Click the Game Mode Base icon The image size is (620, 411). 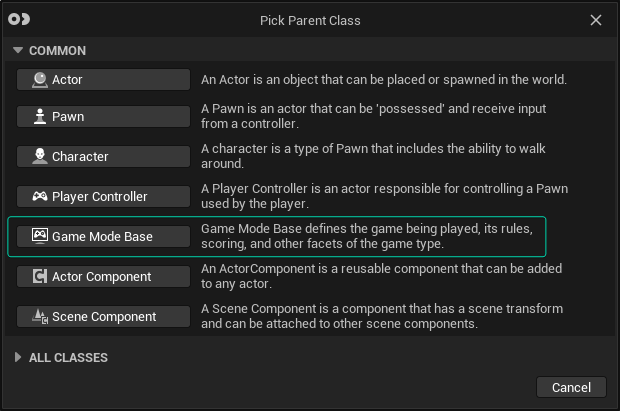coord(40,236)
